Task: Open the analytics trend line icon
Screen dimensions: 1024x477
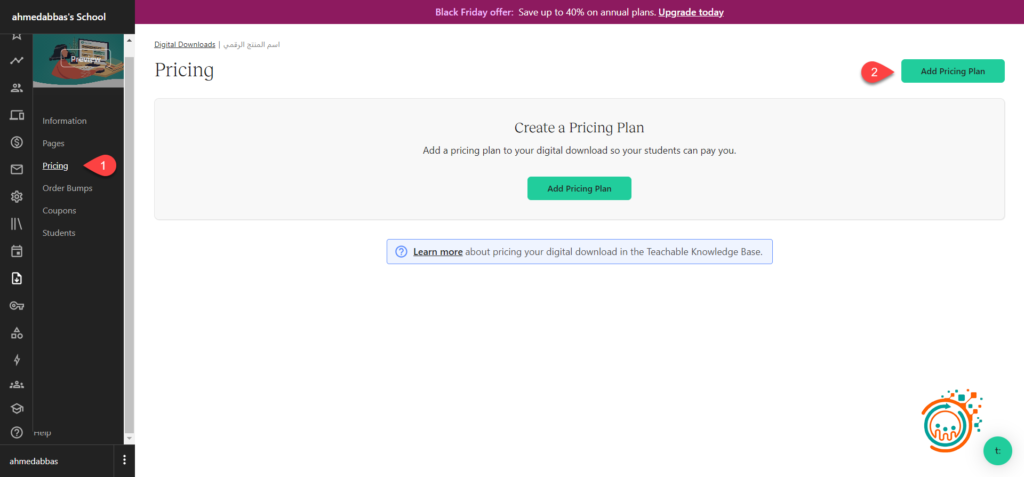Action: [x=17, y=61]
